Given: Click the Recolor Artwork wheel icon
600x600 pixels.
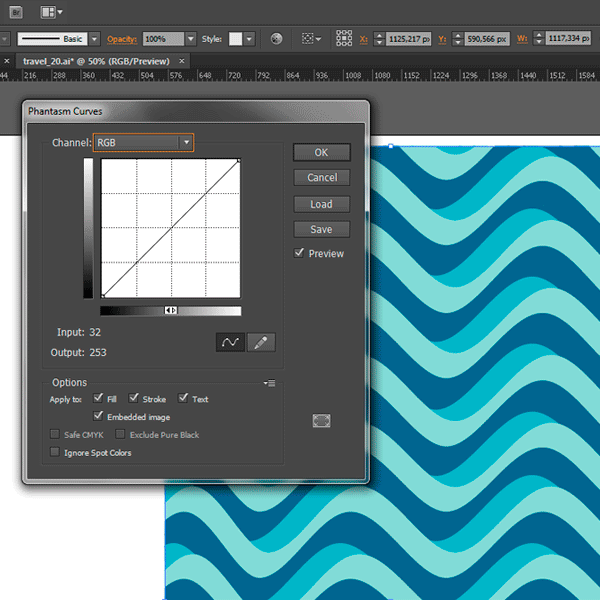Looking at the screenshot, I should (276, 39).
